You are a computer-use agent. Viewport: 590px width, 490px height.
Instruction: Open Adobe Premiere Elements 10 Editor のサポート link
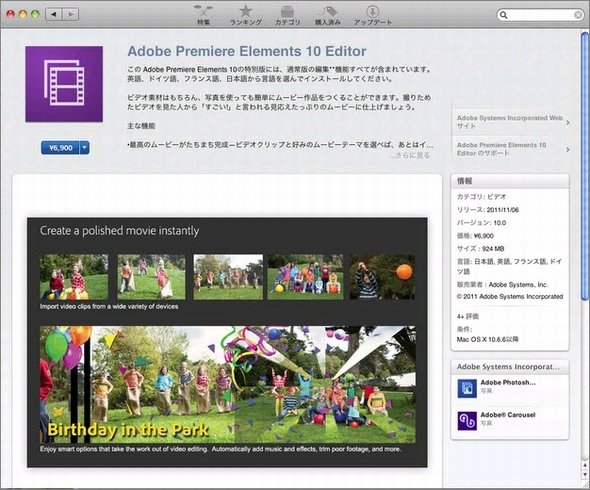pos(501,149)
